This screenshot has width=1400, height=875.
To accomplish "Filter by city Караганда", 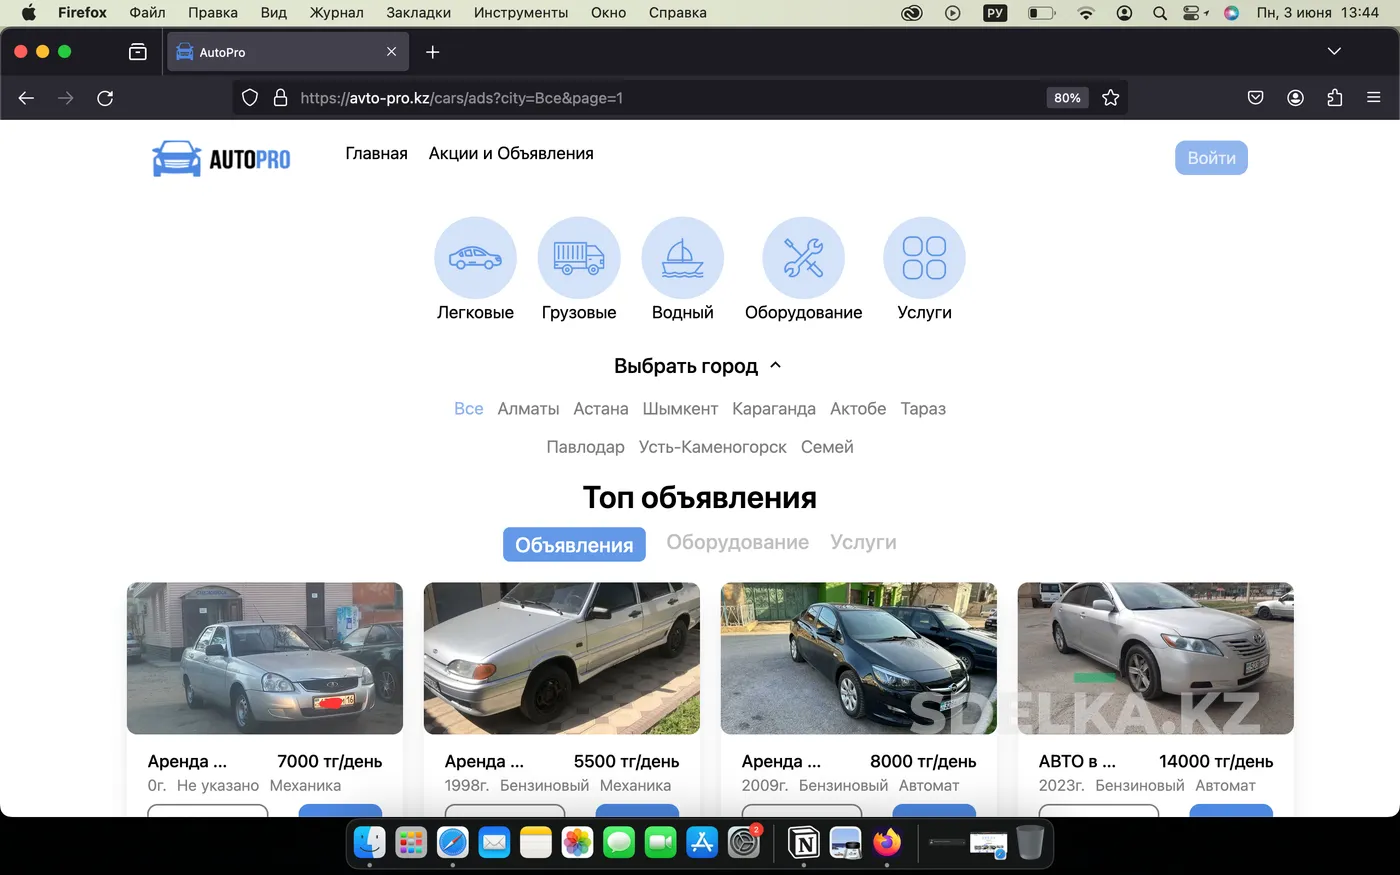I will [x=774, y=409].
